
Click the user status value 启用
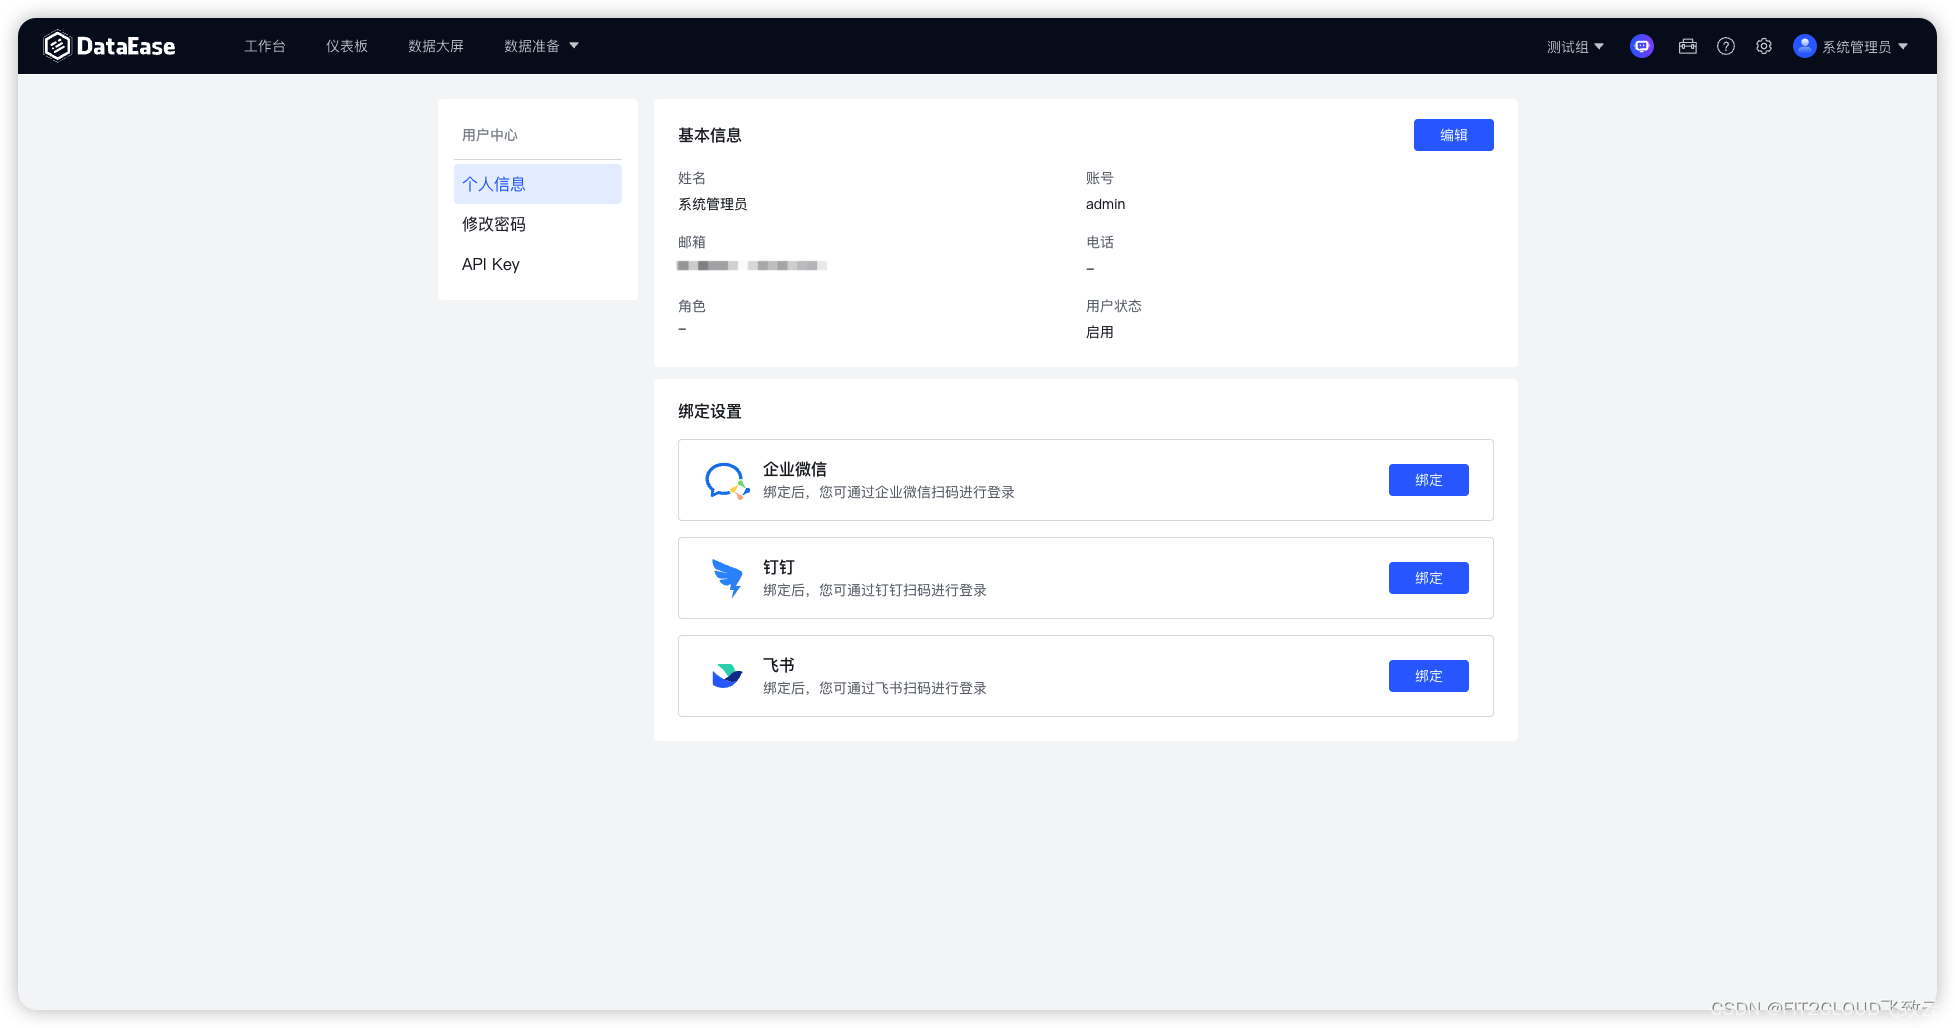point(1099,332)
